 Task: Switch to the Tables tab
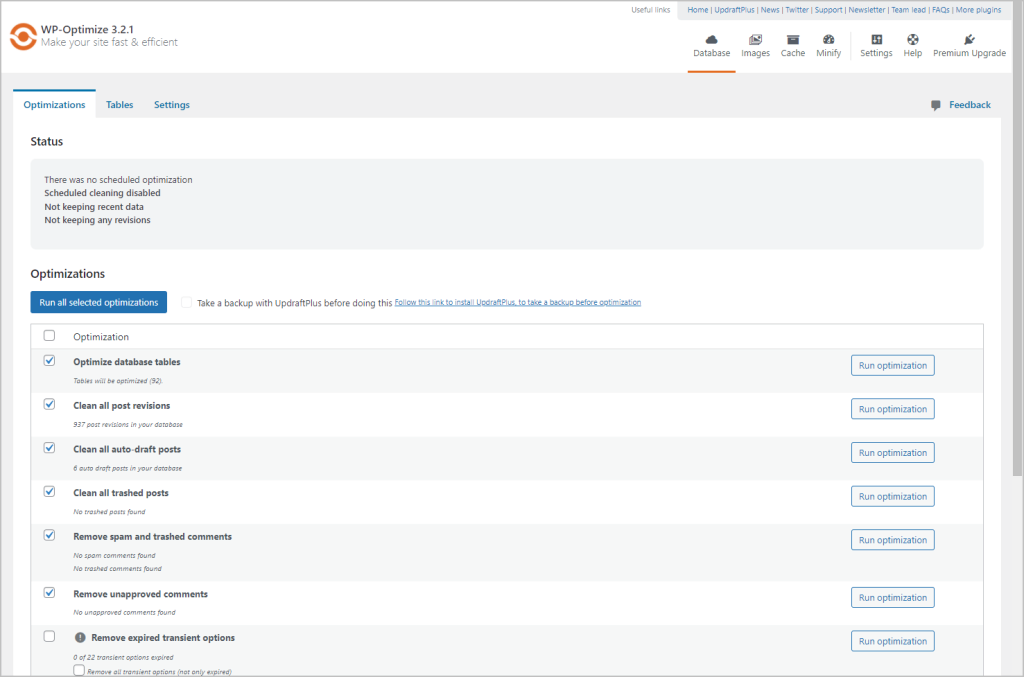(119, 104)
